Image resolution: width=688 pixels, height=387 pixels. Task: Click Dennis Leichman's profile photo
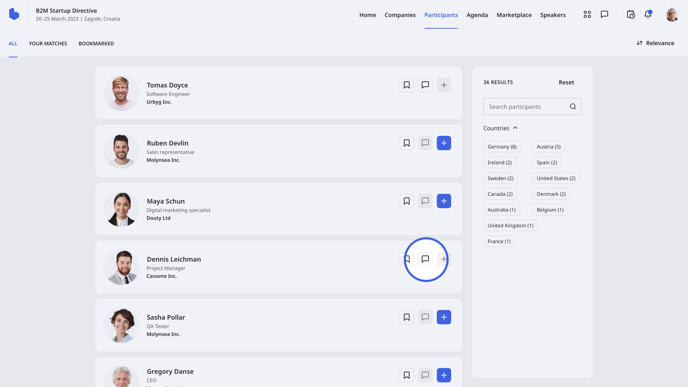click(122, 267)
